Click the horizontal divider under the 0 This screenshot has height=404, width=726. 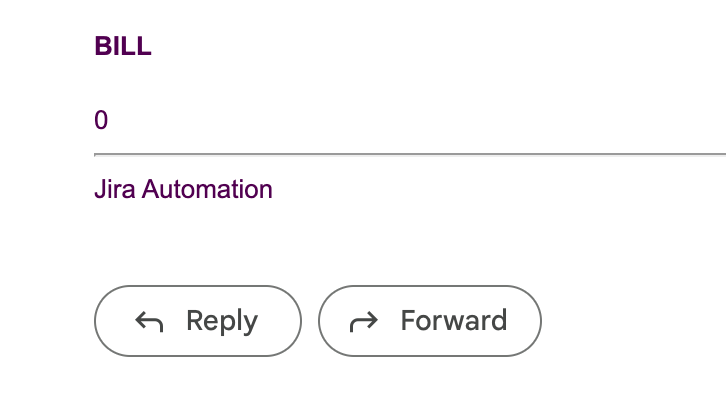(410, 155)
